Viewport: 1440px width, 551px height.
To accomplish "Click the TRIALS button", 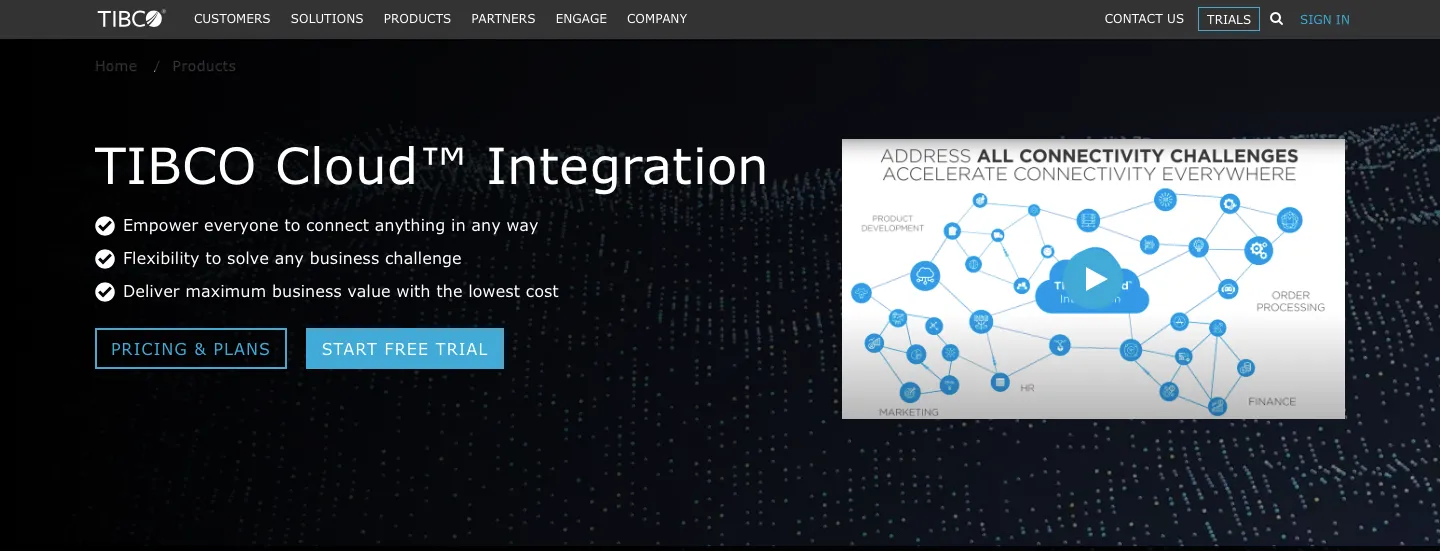I will pyautogui.click(x=1229, y=19).
